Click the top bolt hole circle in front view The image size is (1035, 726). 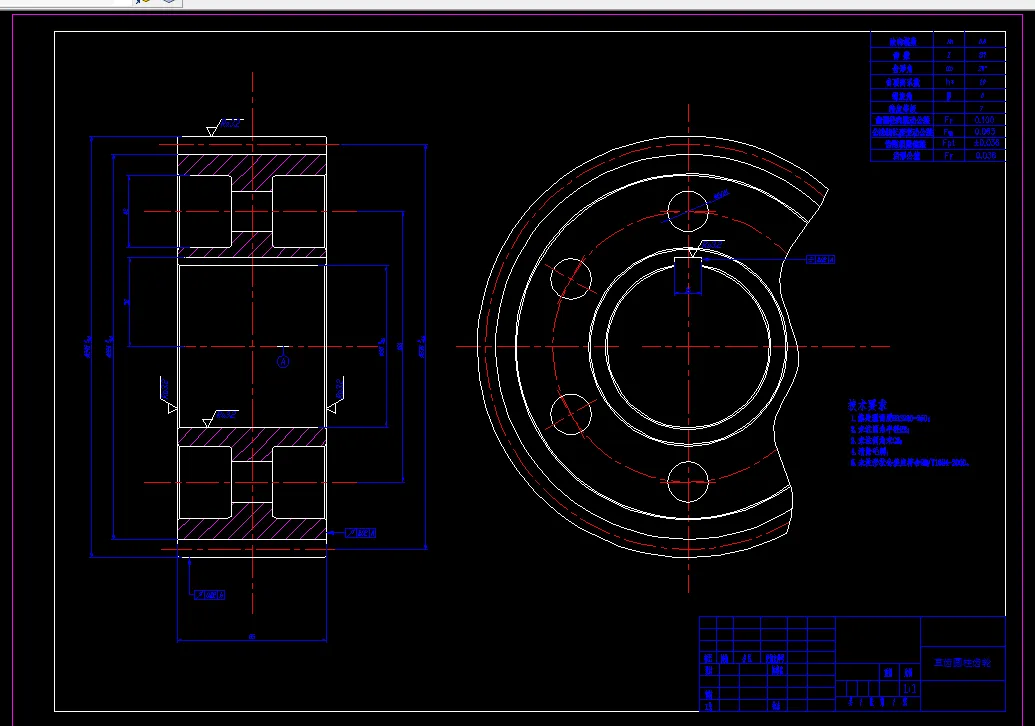(x=688, y=211)
